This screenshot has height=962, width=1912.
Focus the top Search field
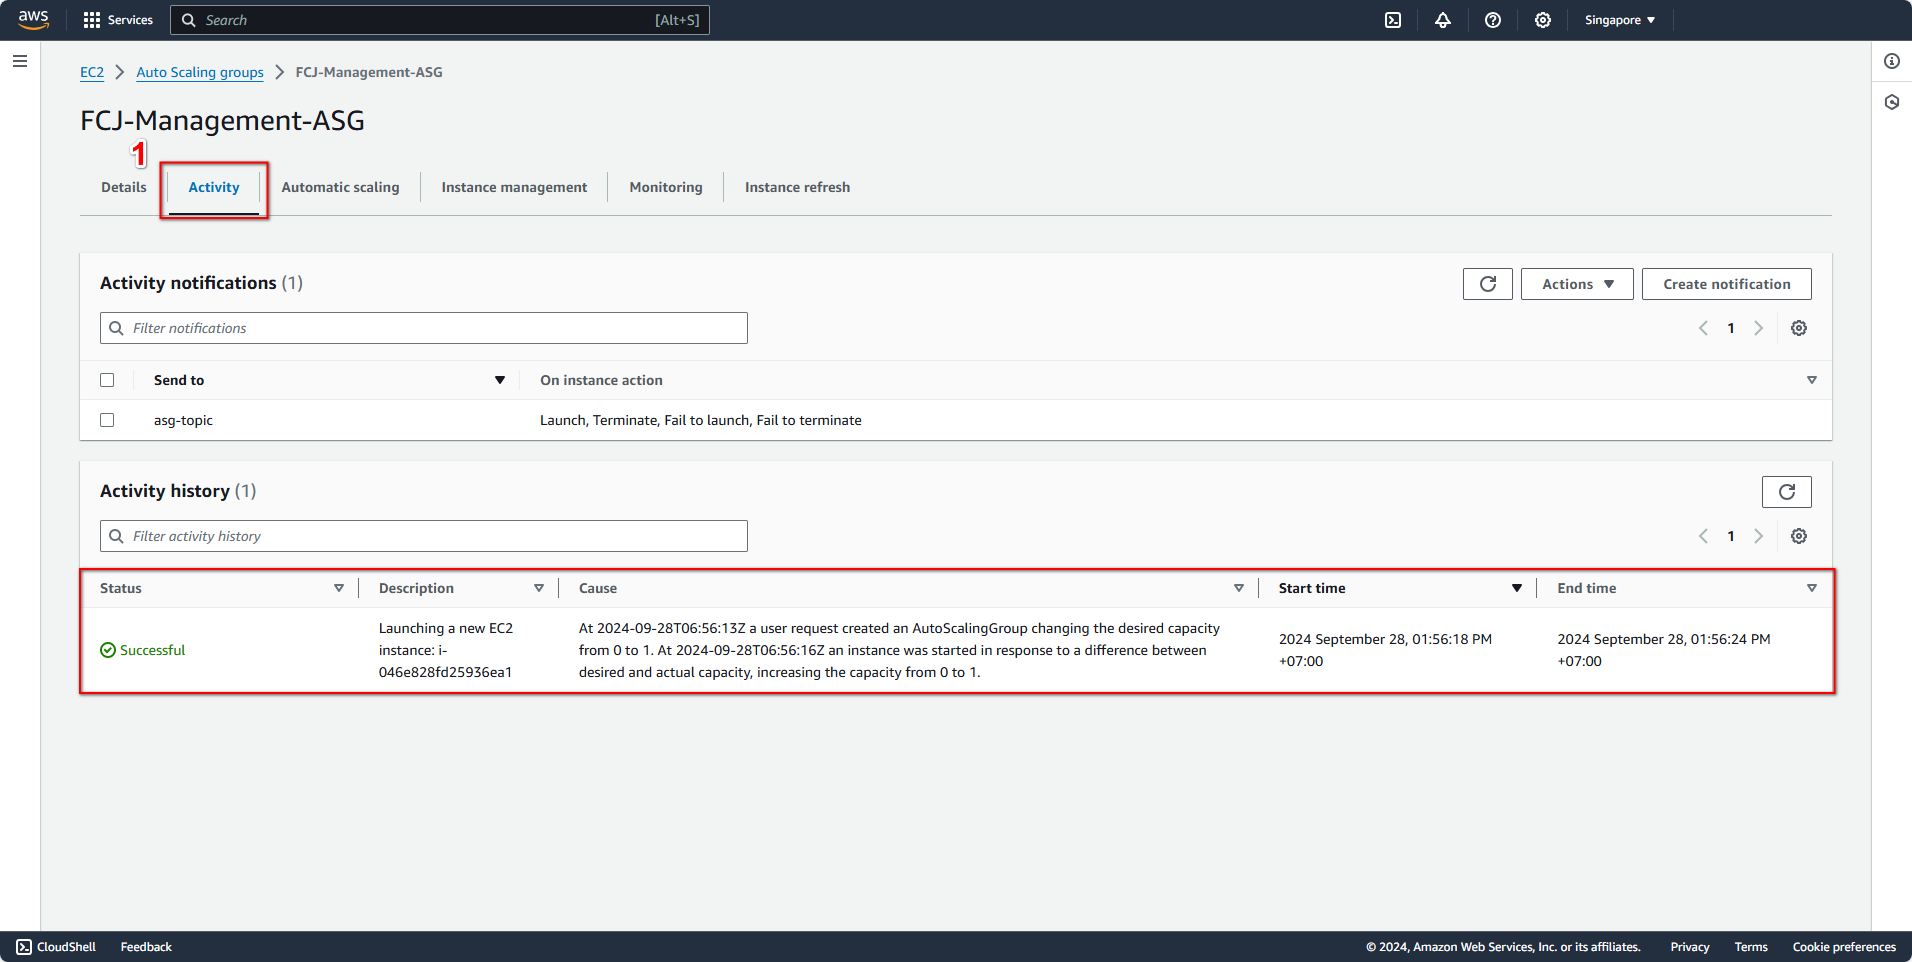point(440,20)
